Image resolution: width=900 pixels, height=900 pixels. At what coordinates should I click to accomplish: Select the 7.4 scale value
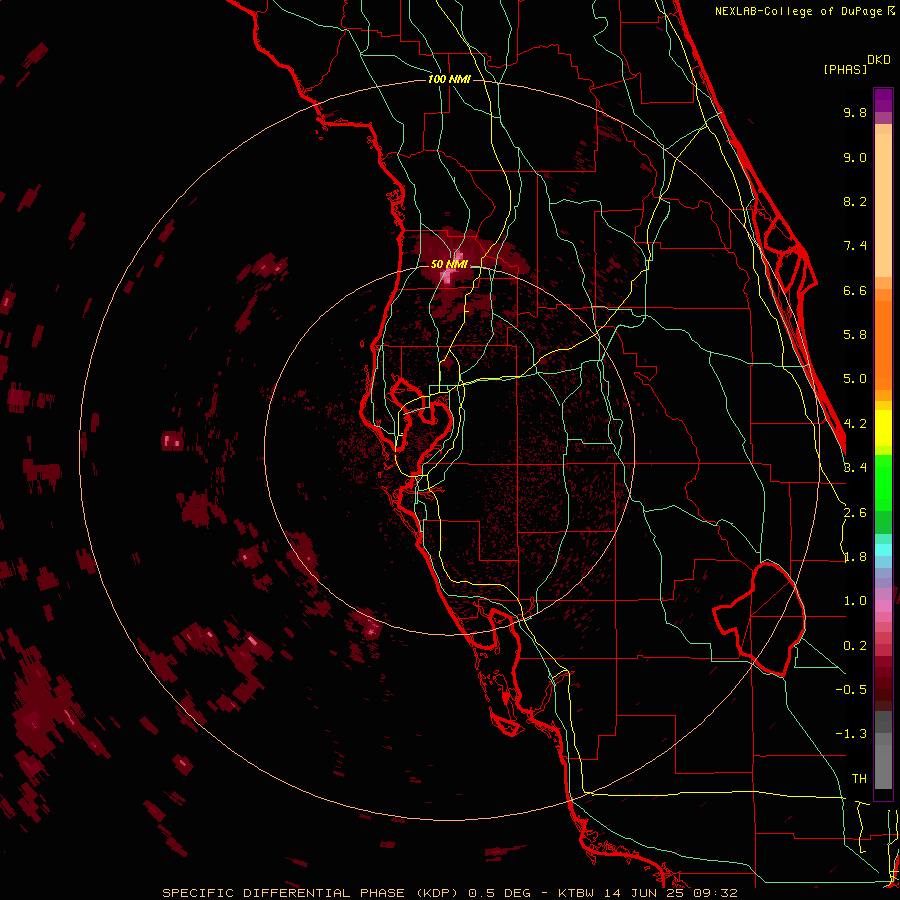(855, 246)
